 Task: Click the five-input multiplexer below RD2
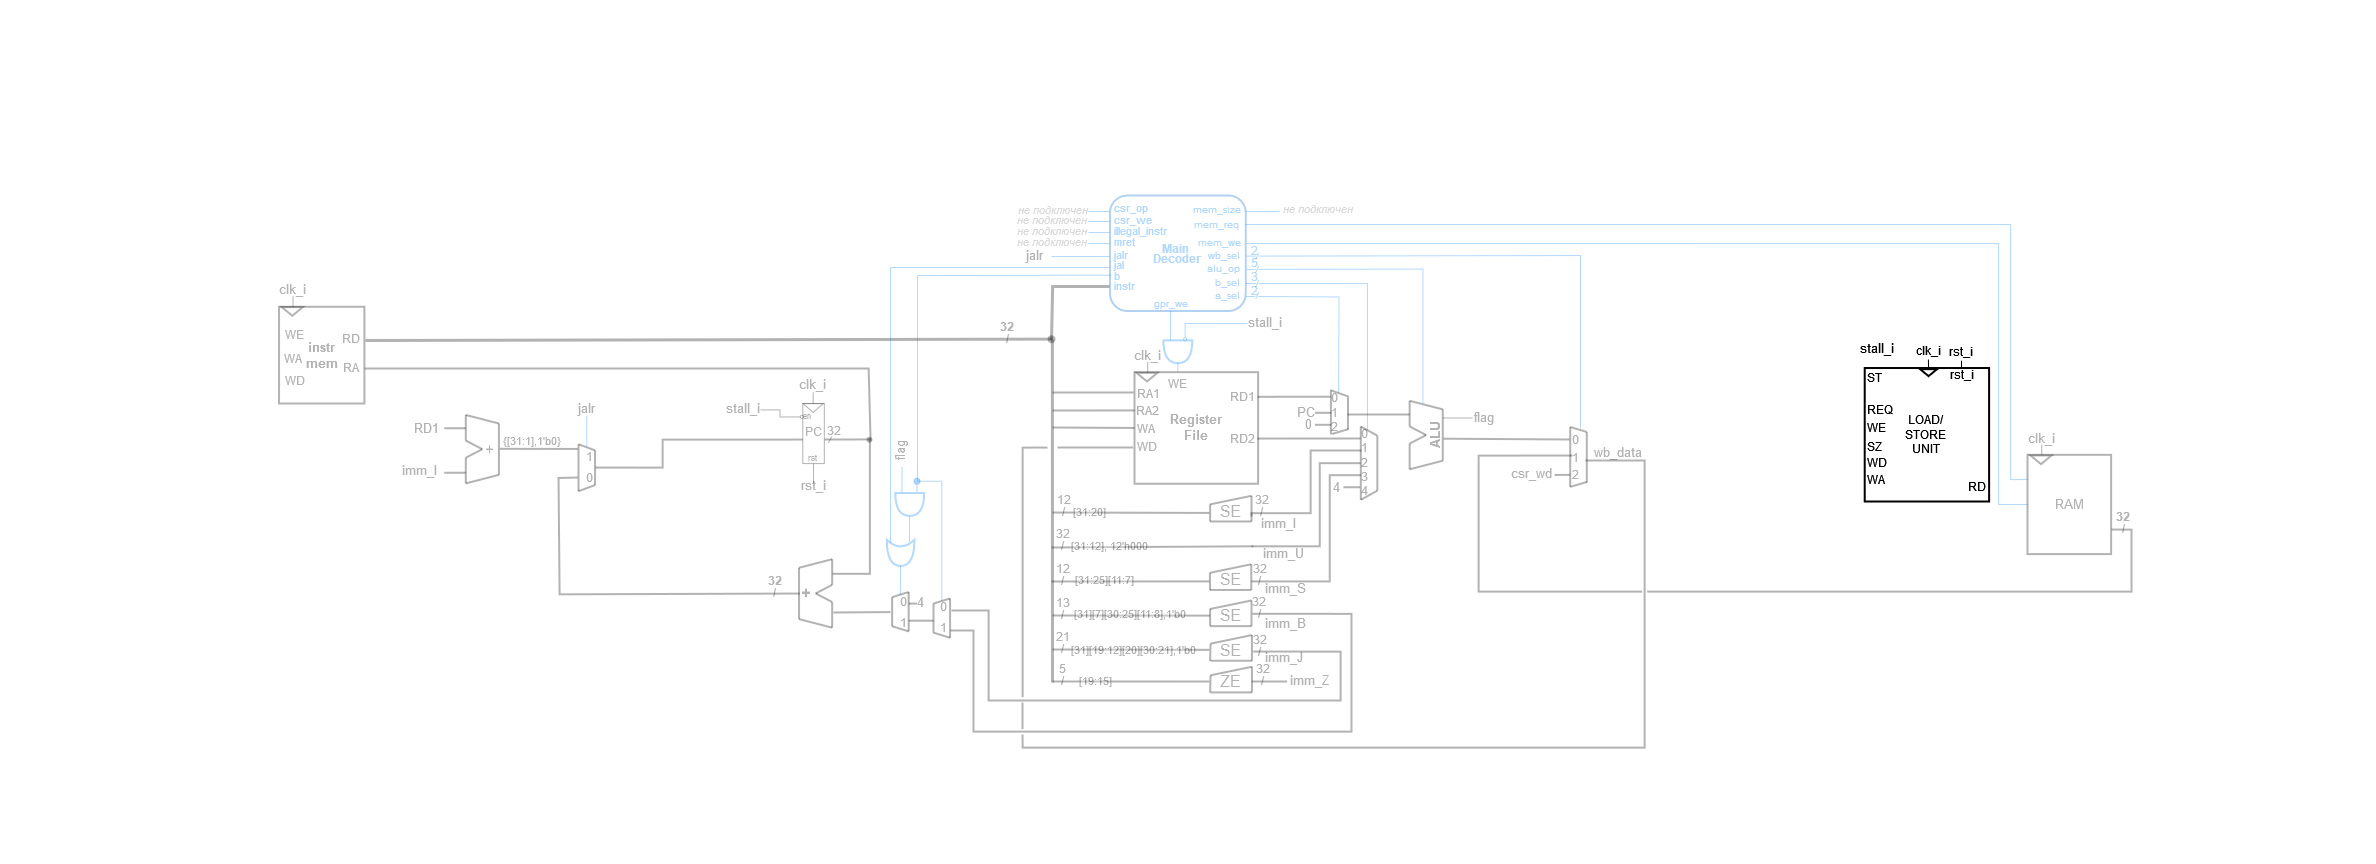click(x=1369, y=463)
